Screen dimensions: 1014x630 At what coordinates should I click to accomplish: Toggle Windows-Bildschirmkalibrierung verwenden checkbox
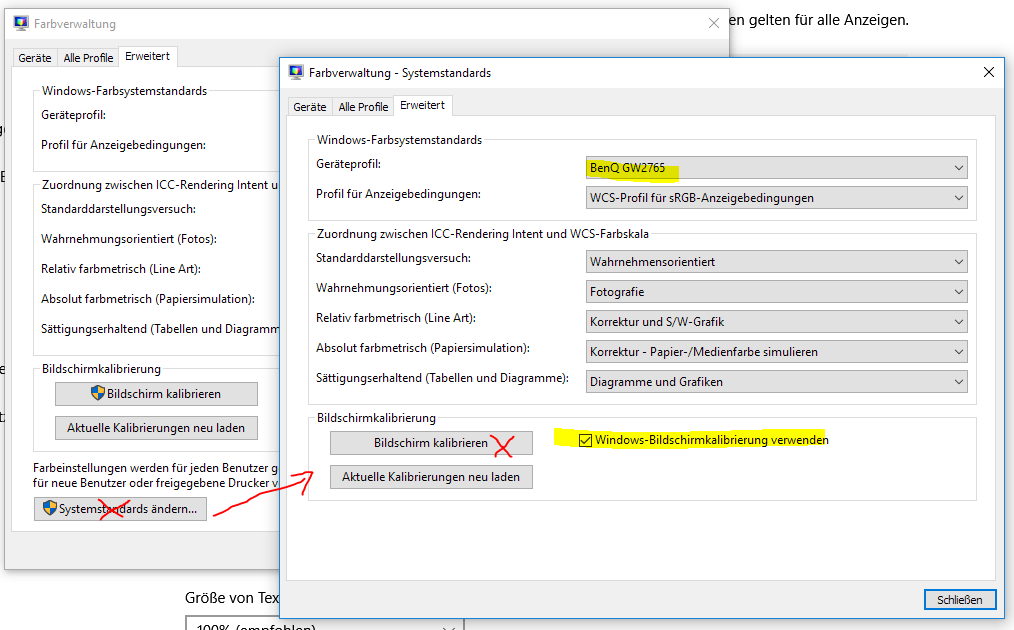click(x=586, y=440)
